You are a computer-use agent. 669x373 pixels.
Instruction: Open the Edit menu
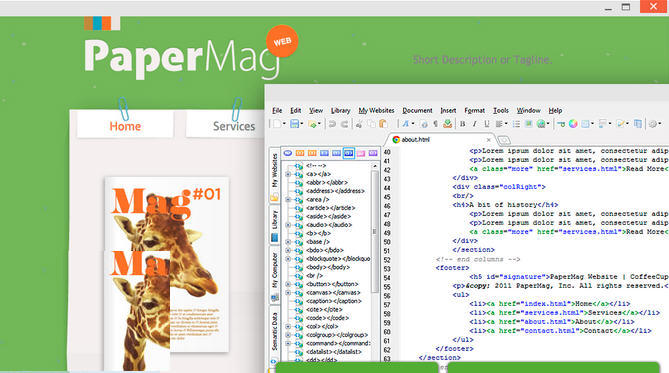[296, 111]
